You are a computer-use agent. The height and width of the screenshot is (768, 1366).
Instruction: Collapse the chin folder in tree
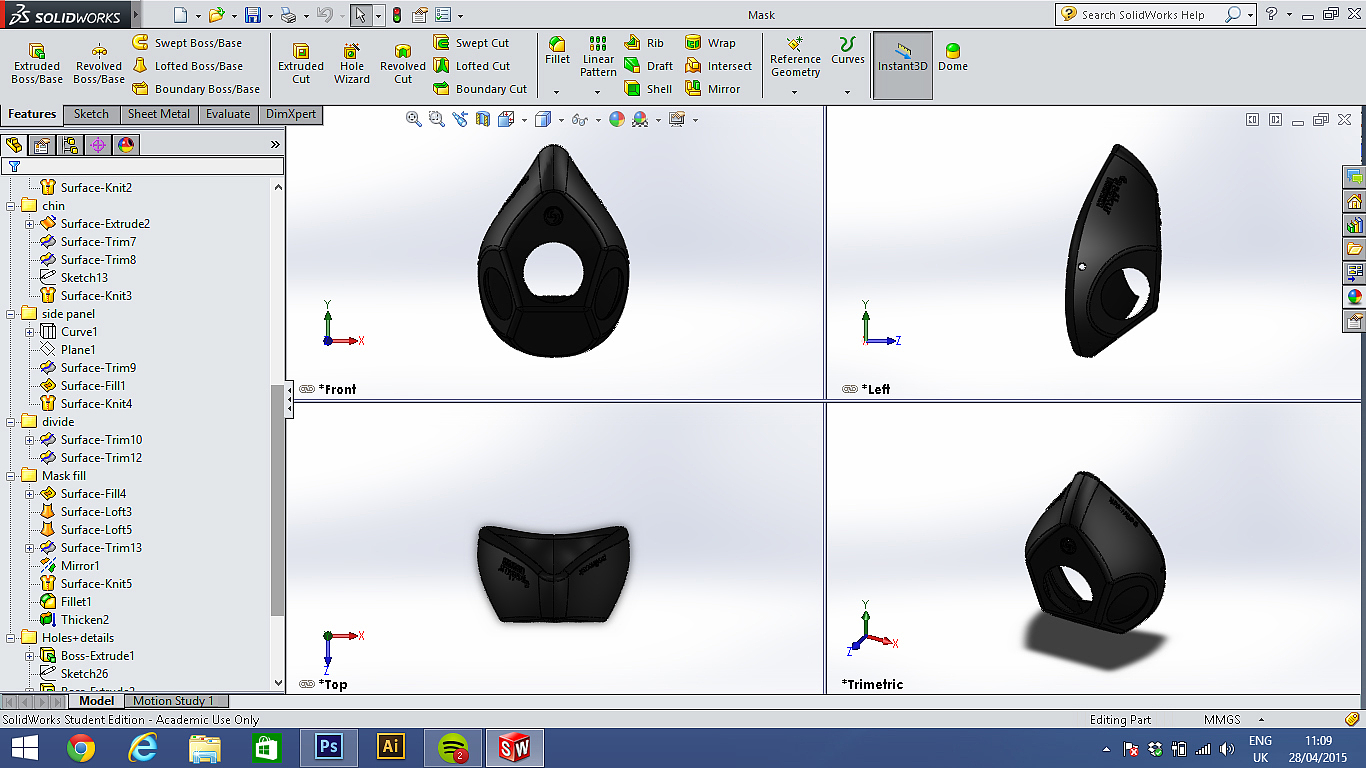click(12, 206)
